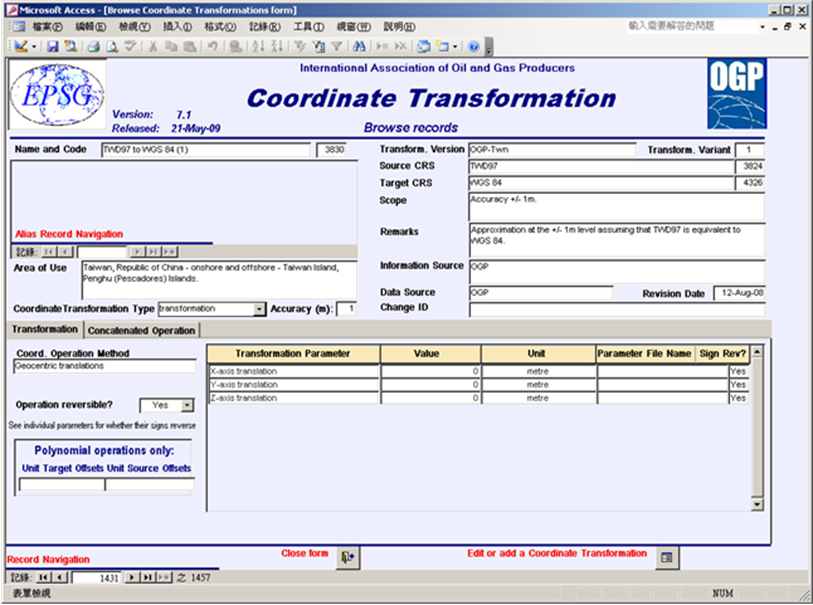
Task: Run the Spelling check toolbar icon
Action: pyautogui.click(x=130, y=47)
